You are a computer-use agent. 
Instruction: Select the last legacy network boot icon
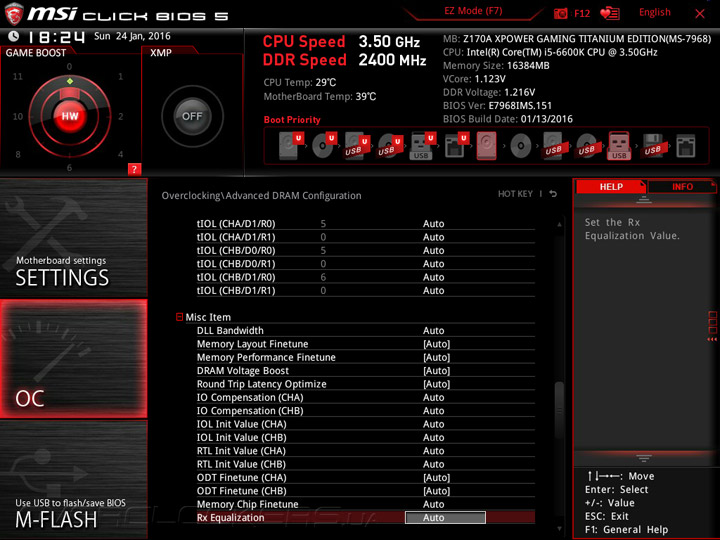686,146
